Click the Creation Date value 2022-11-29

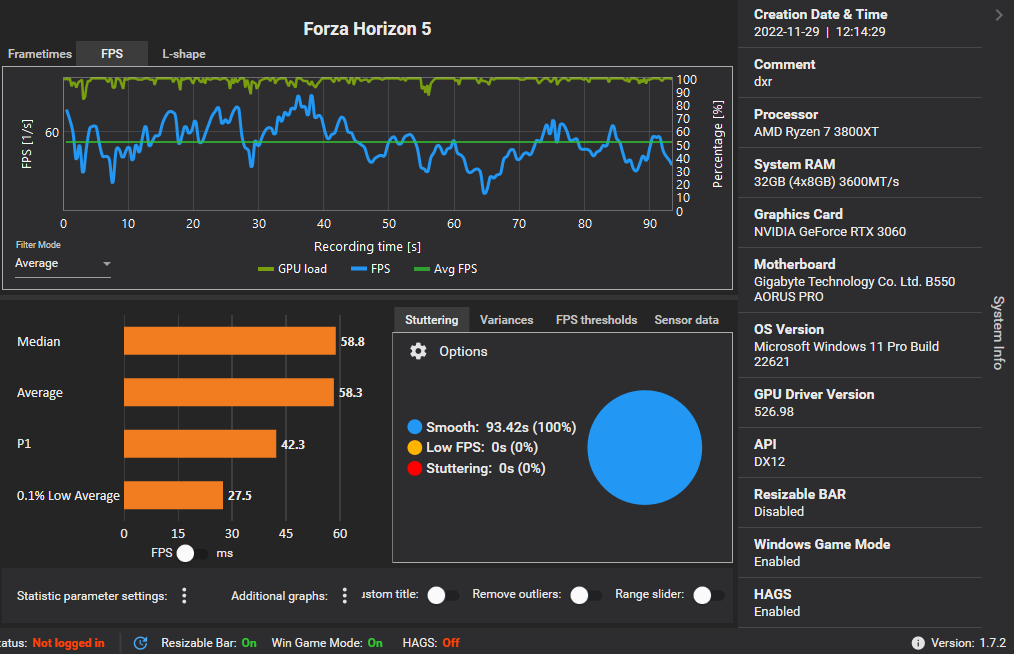coord(786,32)
